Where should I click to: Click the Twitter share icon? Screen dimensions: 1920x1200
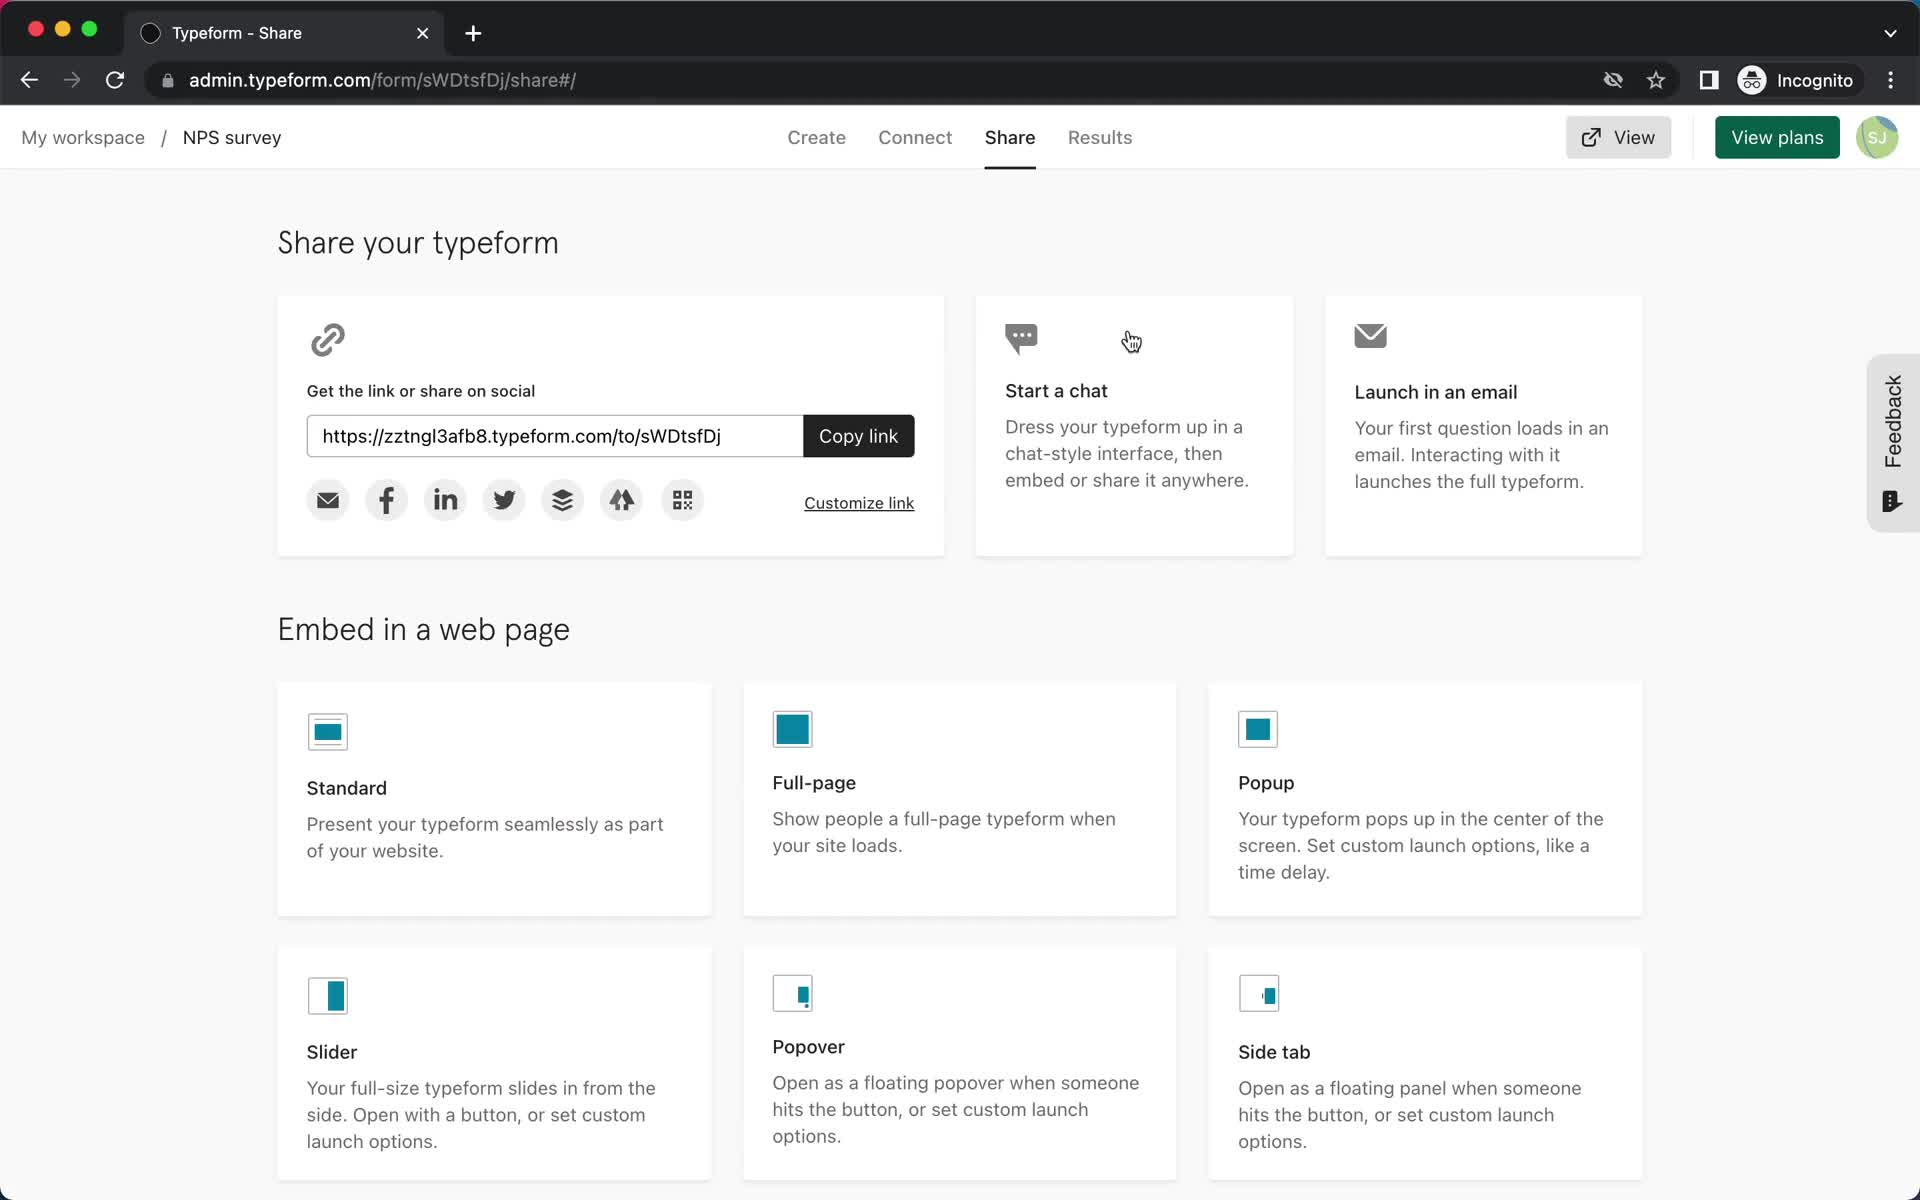click(505, 500)
